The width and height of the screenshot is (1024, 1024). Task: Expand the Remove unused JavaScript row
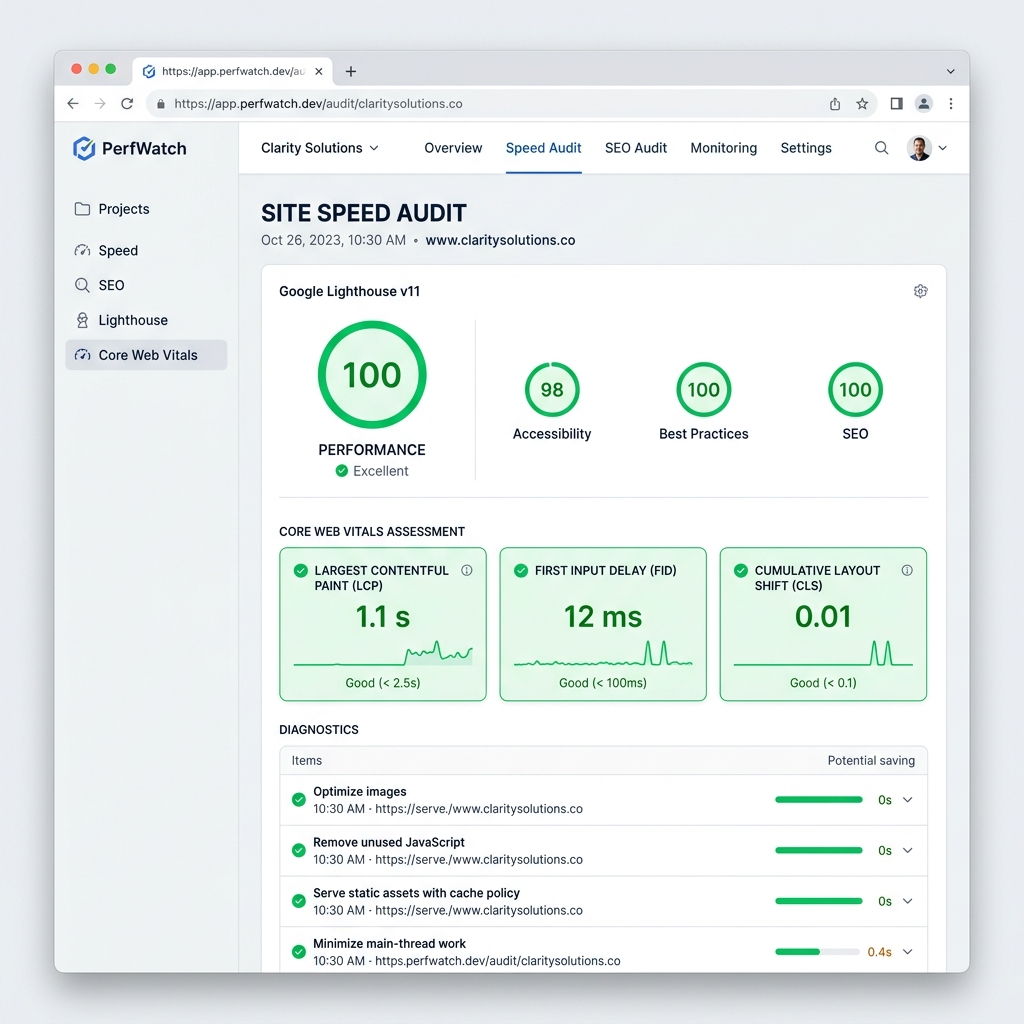pyautogui.click(x=908, y=850)
